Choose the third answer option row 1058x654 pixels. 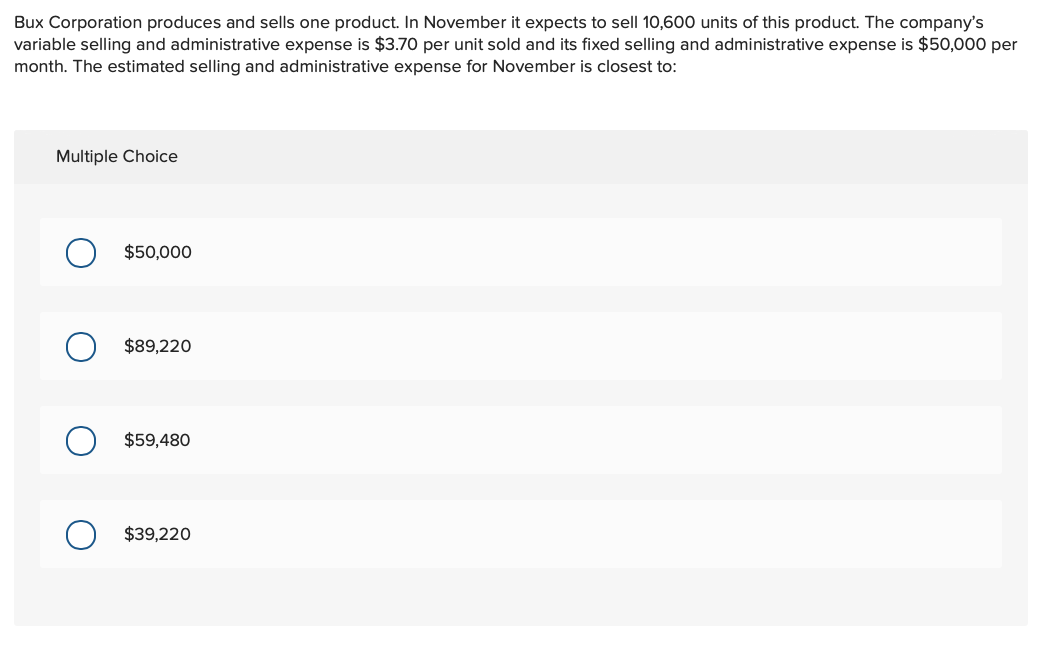point(520,440)
